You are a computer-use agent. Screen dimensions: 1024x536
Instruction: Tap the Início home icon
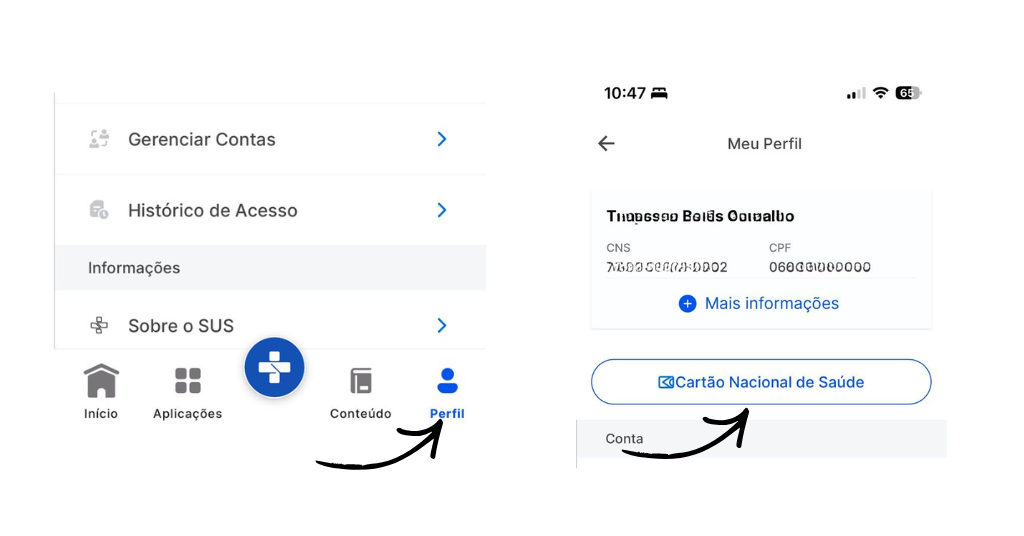coord(101,381)
